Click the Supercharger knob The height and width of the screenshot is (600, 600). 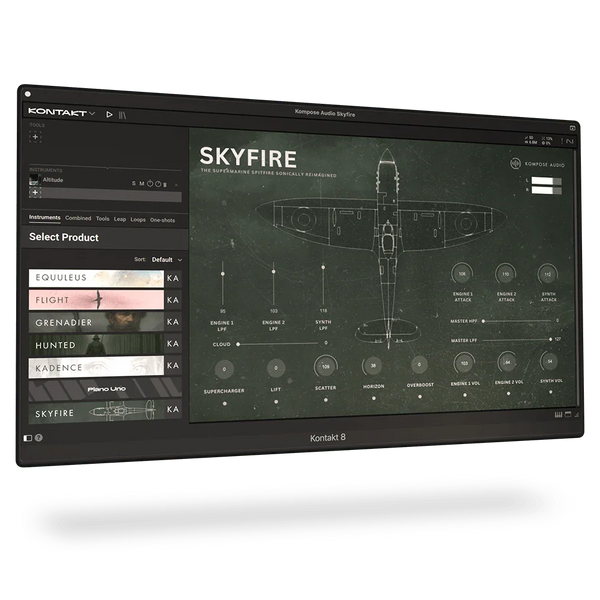coord(224,369)
